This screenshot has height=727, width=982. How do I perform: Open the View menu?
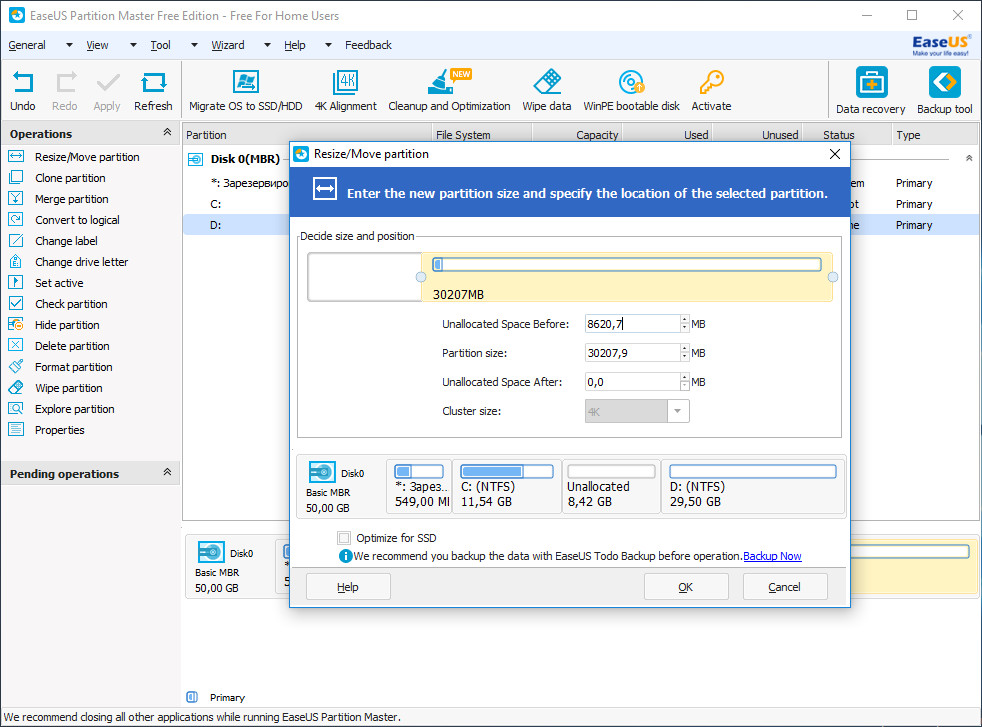click(x=97, y=45)
